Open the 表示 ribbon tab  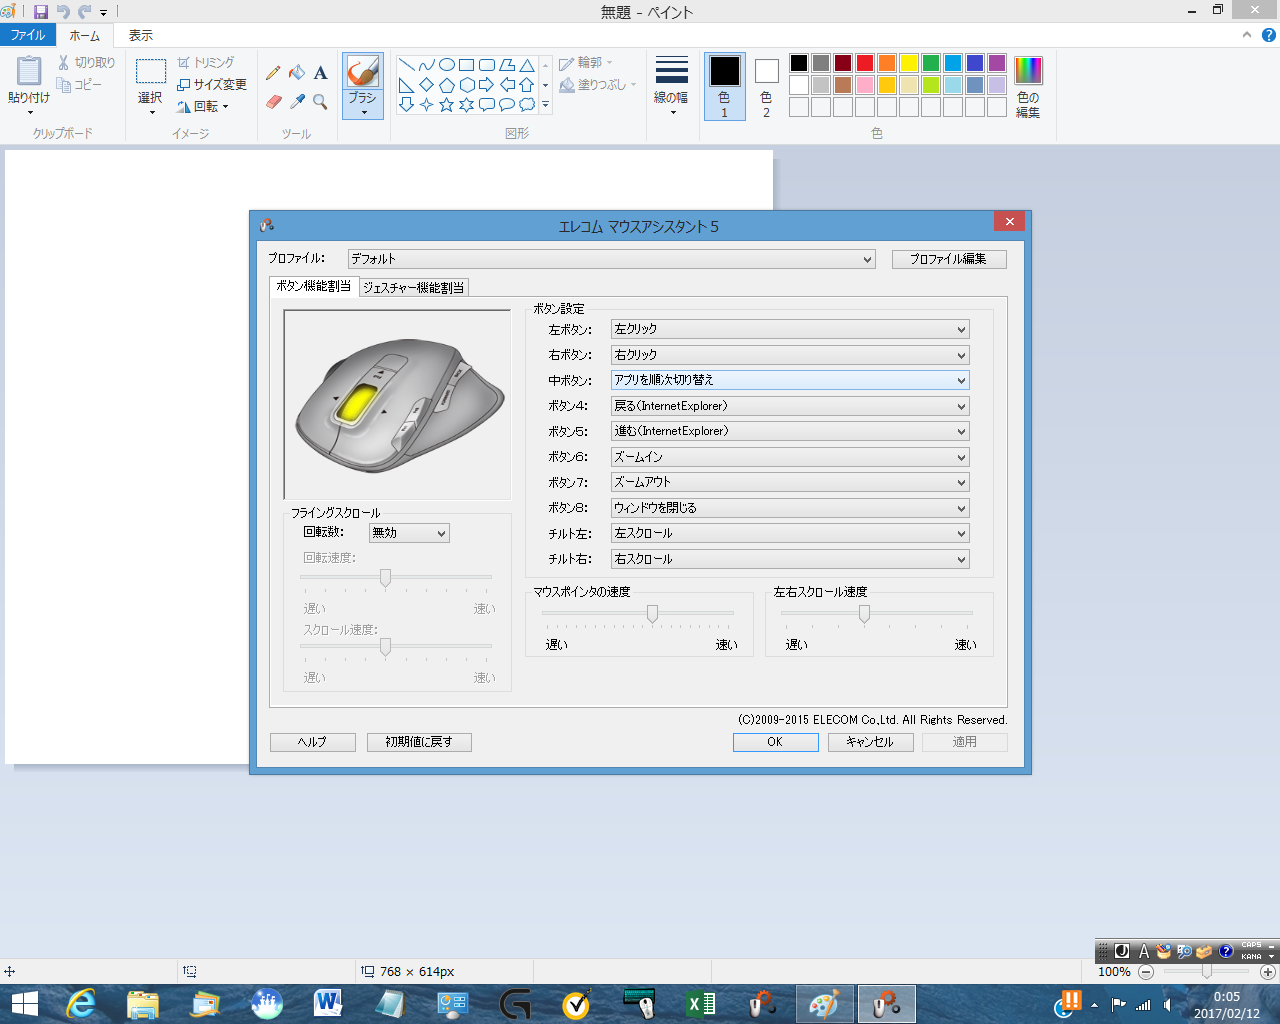[141, 35]
